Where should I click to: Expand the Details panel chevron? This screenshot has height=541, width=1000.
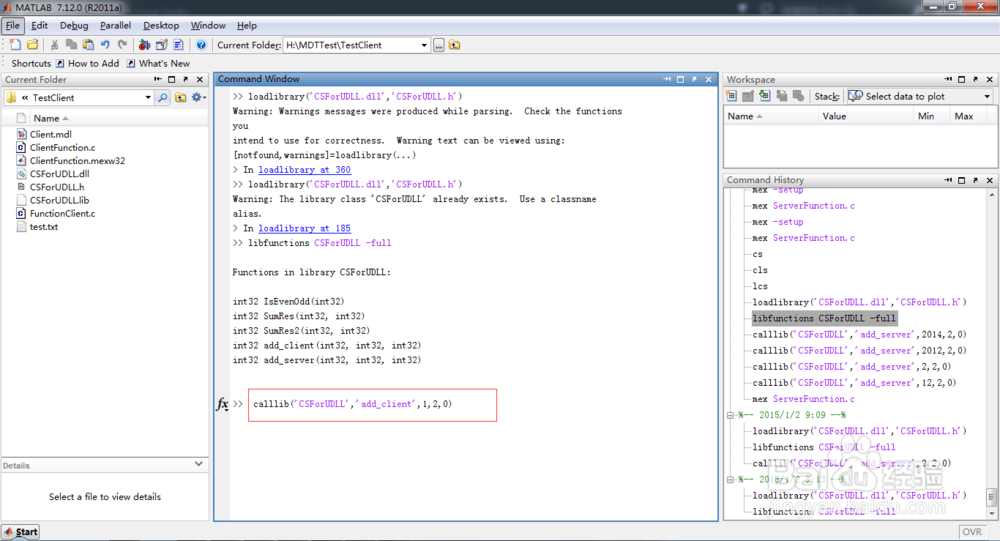click(x=198, y=464)
